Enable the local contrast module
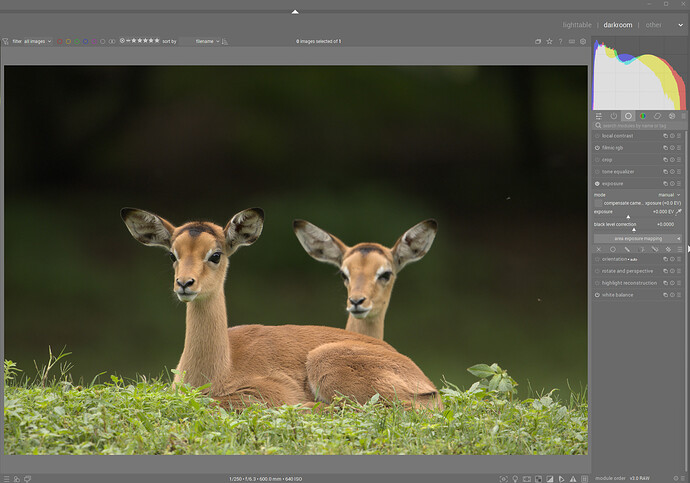Image resolution: width=690 pixels, height=483 pixels. tap(597, 136)
